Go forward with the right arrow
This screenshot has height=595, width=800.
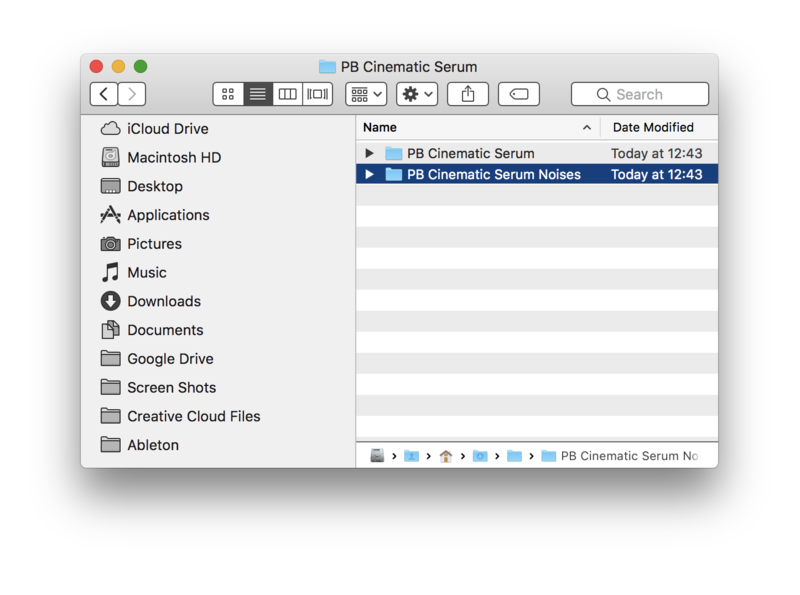point(132,94)
